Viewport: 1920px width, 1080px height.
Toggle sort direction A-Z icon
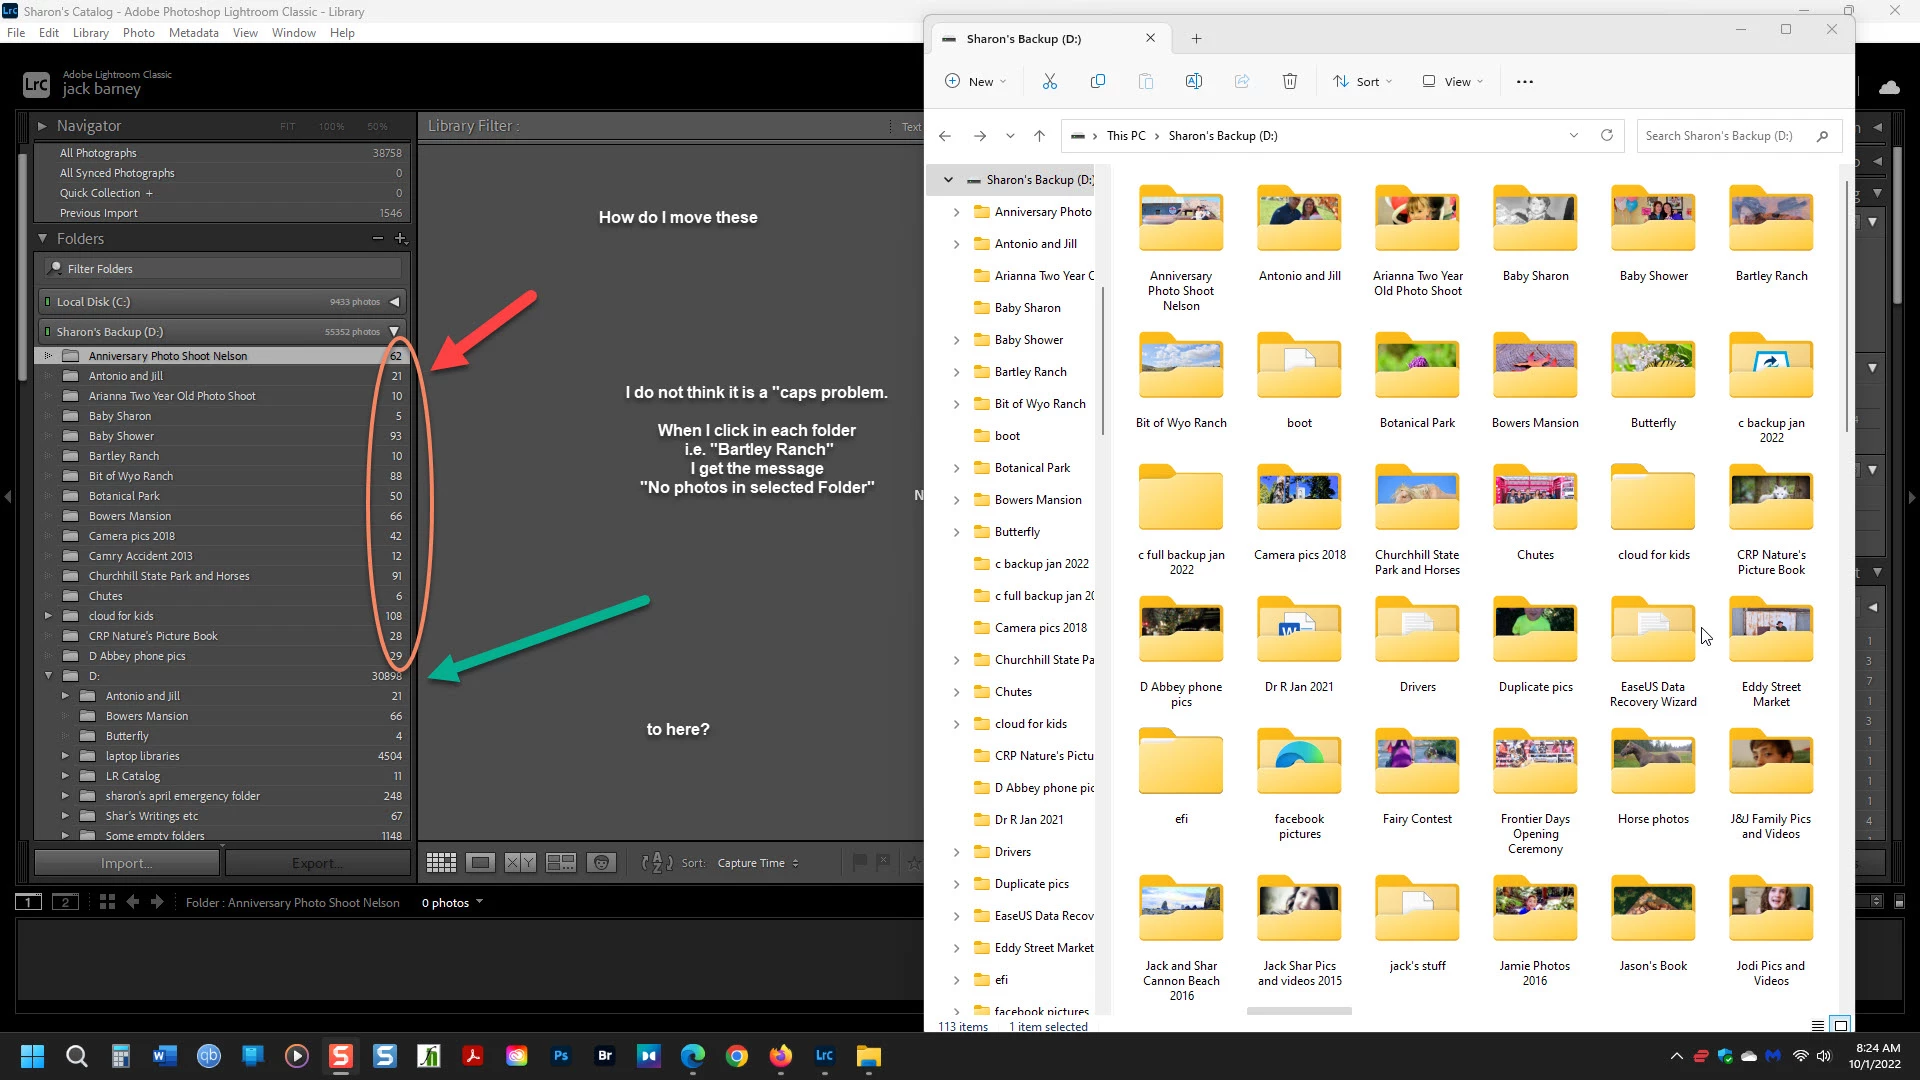(x=657, y=863)
